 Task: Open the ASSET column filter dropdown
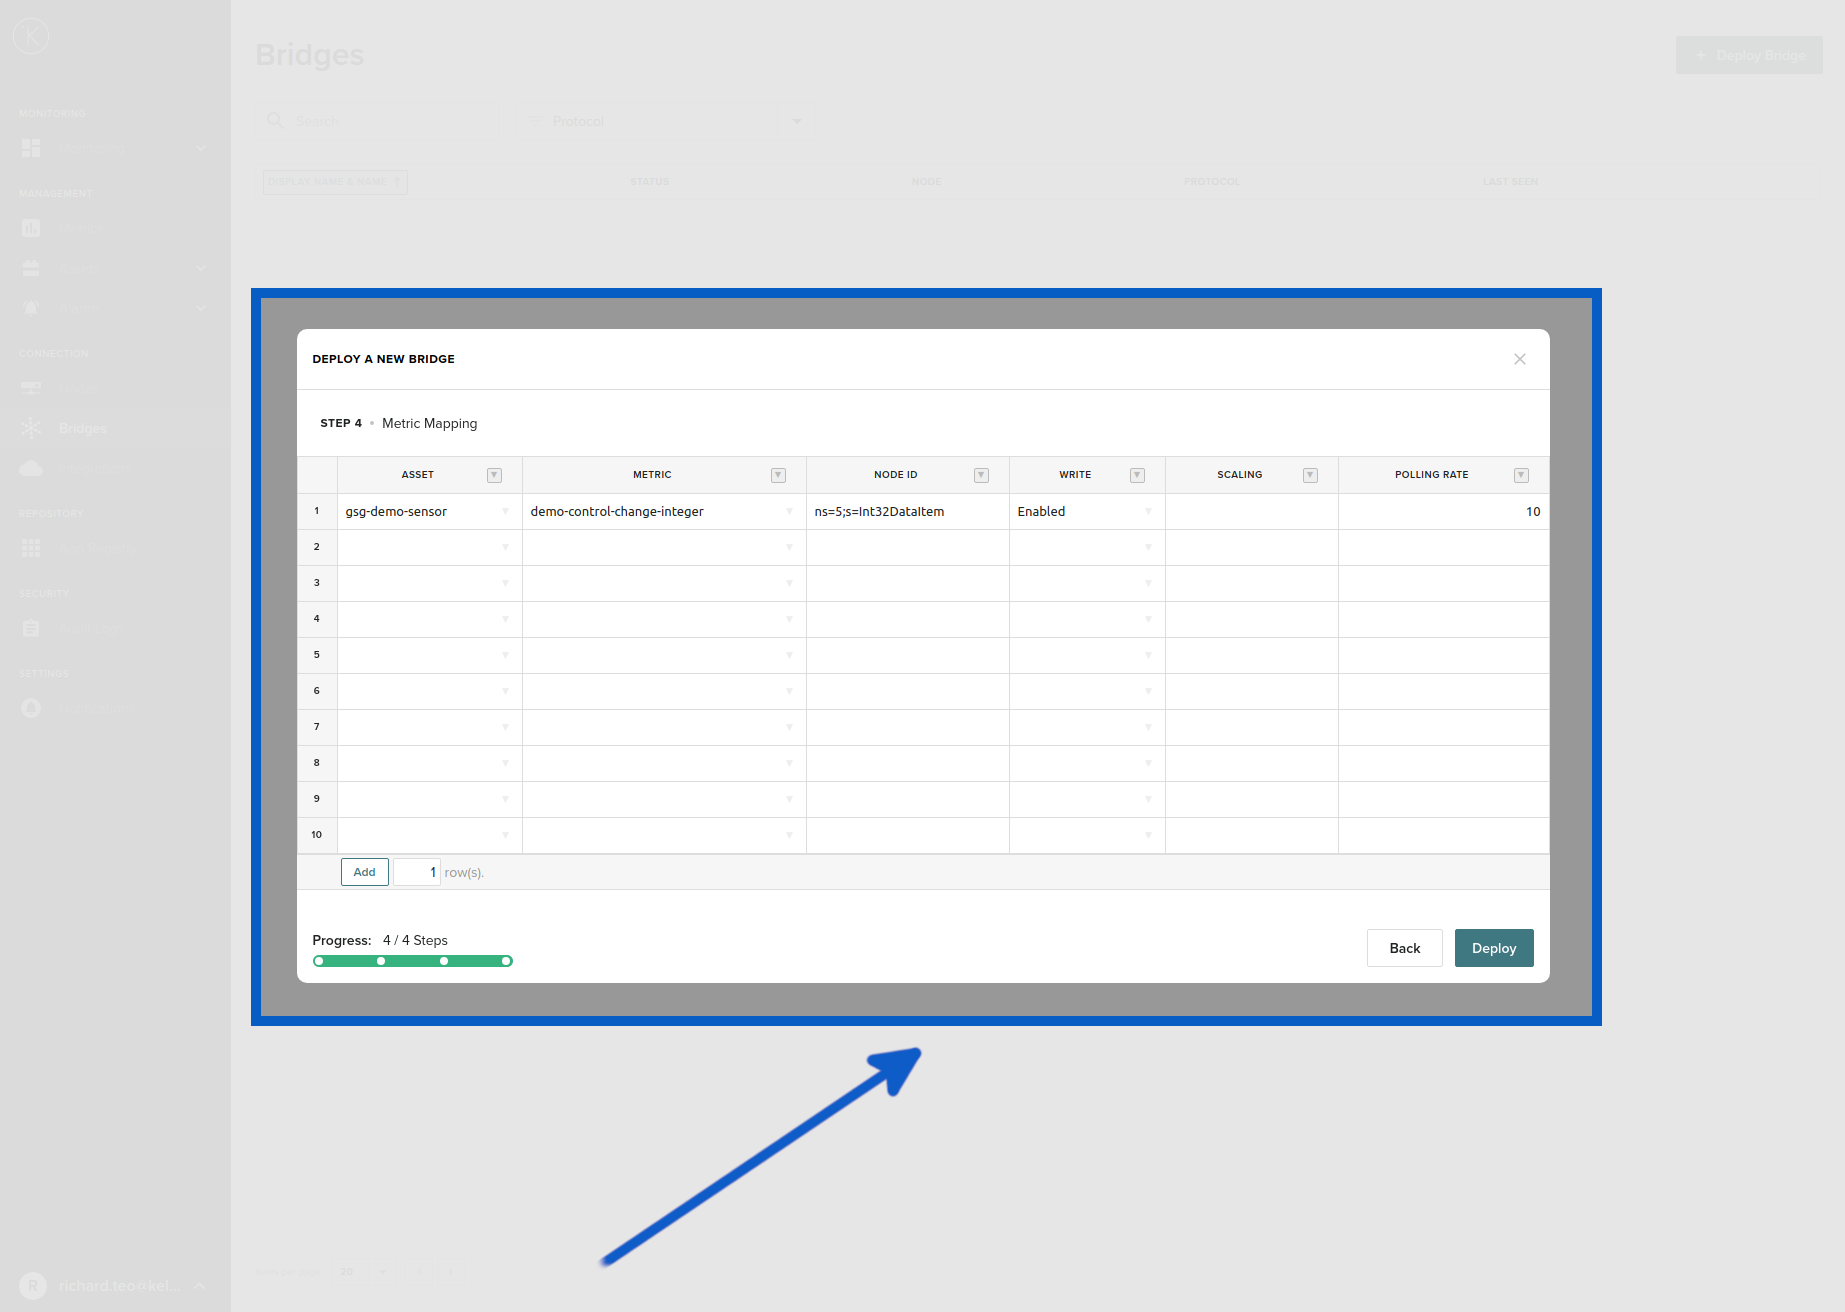(x=494, y=474)
